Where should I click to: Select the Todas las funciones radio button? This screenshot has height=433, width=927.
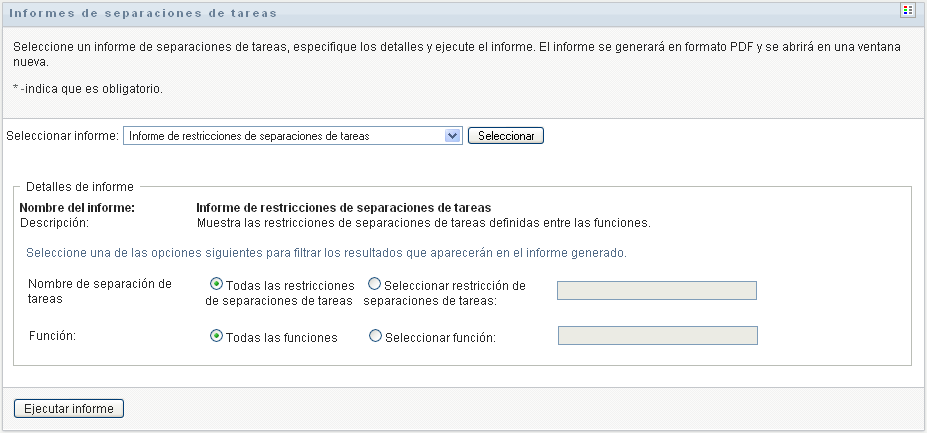[216, 336]
